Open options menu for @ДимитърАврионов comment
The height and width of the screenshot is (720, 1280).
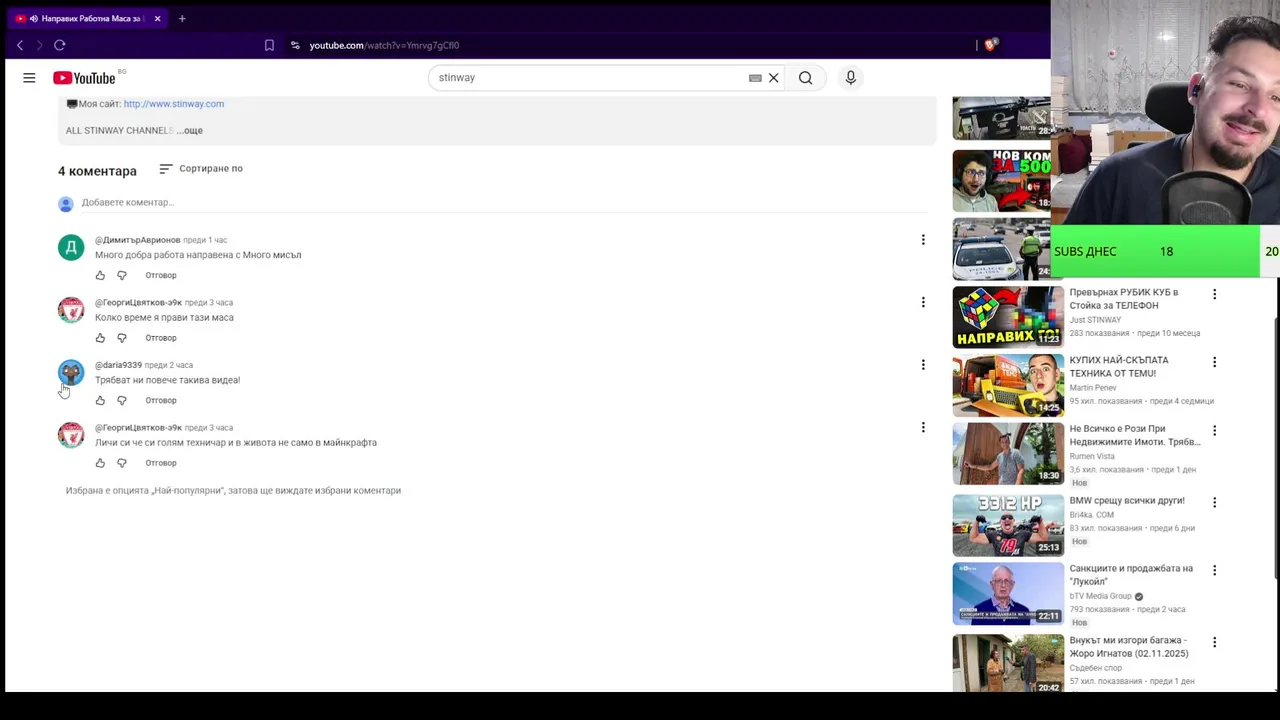click(x=923, y=240)
